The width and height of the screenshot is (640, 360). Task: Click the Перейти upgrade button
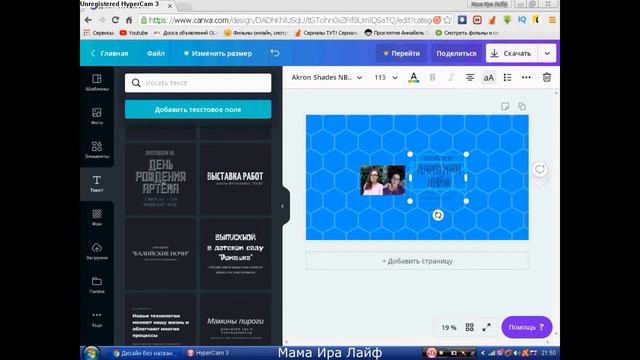[x=401, y=53]
